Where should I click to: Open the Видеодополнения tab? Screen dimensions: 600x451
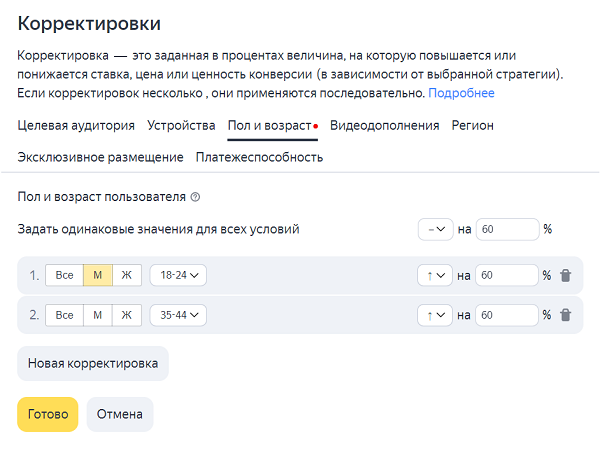385,125
